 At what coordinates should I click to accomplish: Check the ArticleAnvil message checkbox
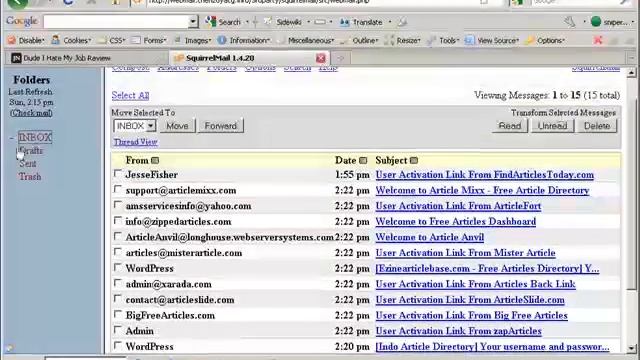coord(118,236)
